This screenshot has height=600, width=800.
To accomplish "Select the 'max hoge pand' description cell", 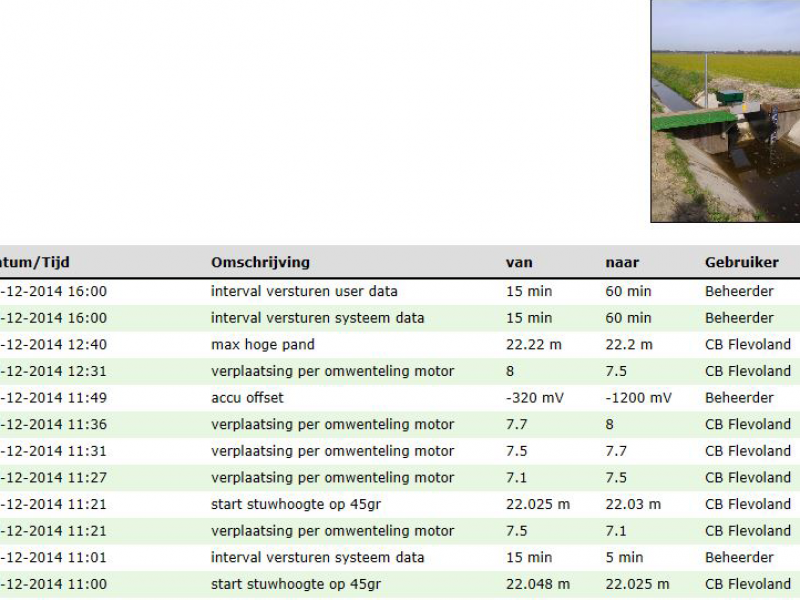I will point(262,345).
